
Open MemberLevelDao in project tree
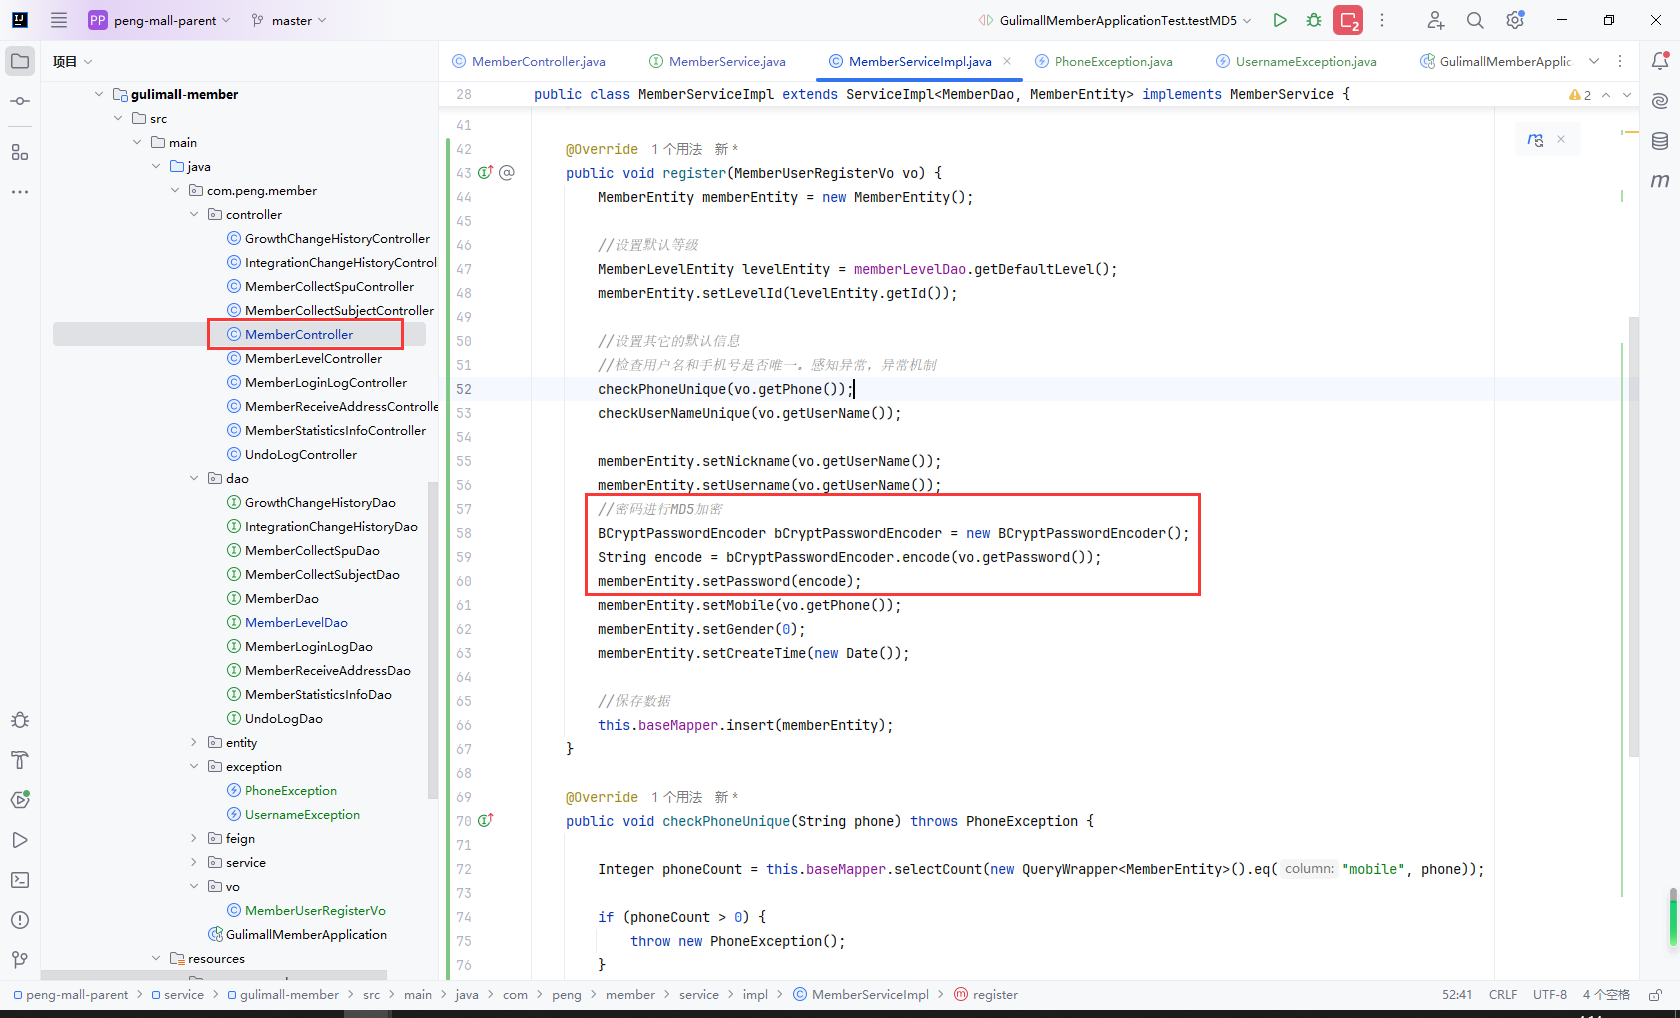[296, 622]
